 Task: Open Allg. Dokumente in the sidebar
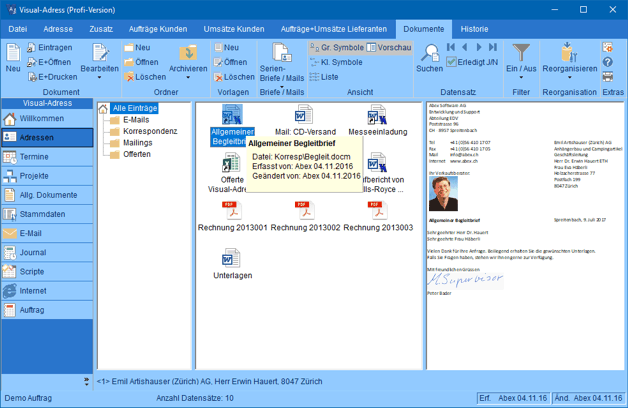47,195
